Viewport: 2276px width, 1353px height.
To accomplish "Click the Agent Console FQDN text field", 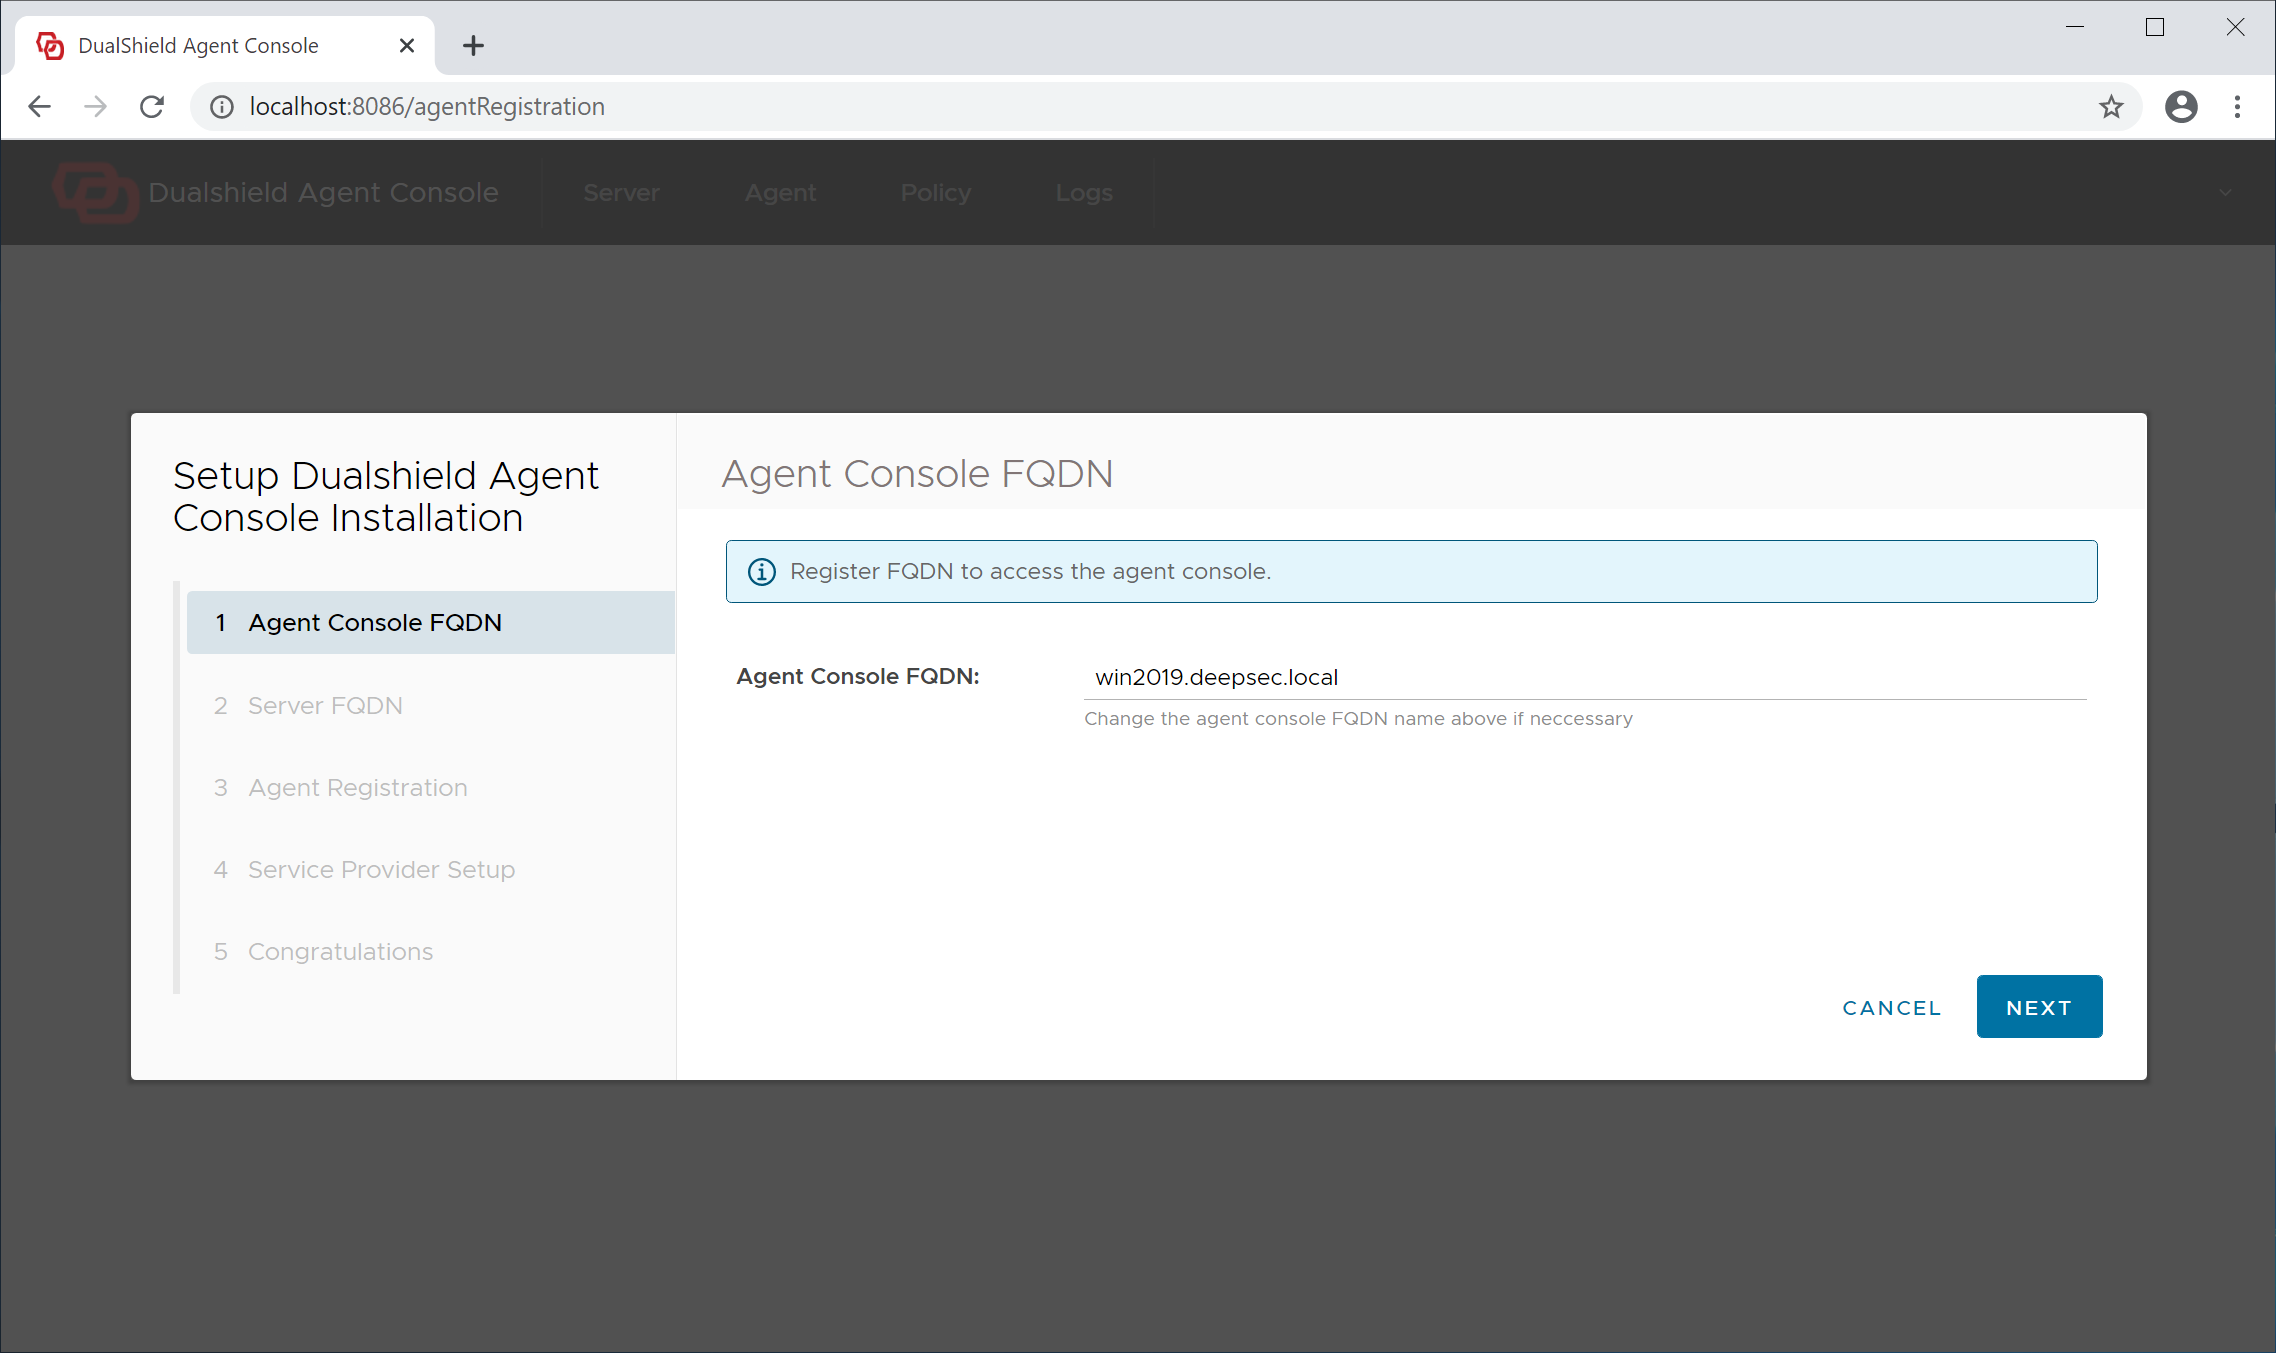I will (1585, 677).
